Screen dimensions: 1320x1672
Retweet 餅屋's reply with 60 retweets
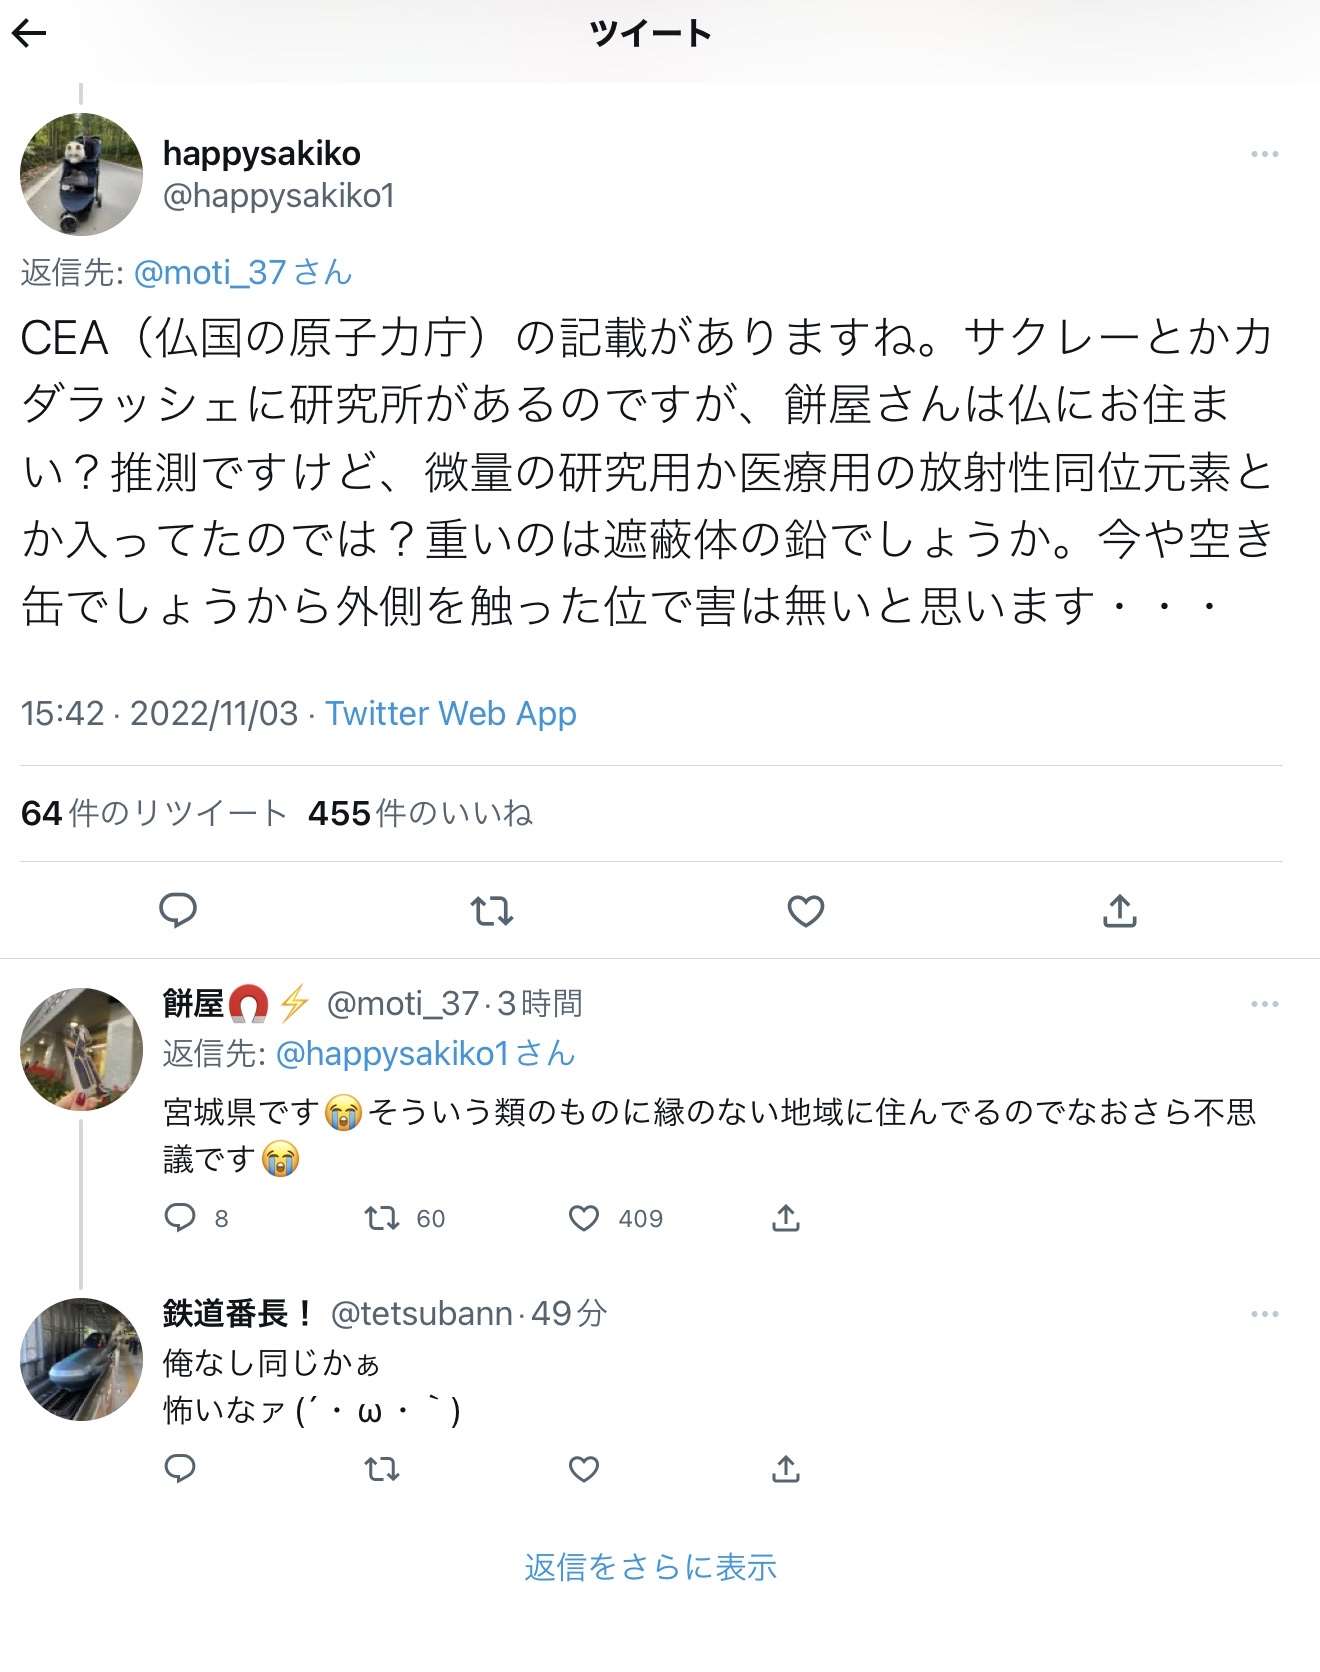(382, 1218)
